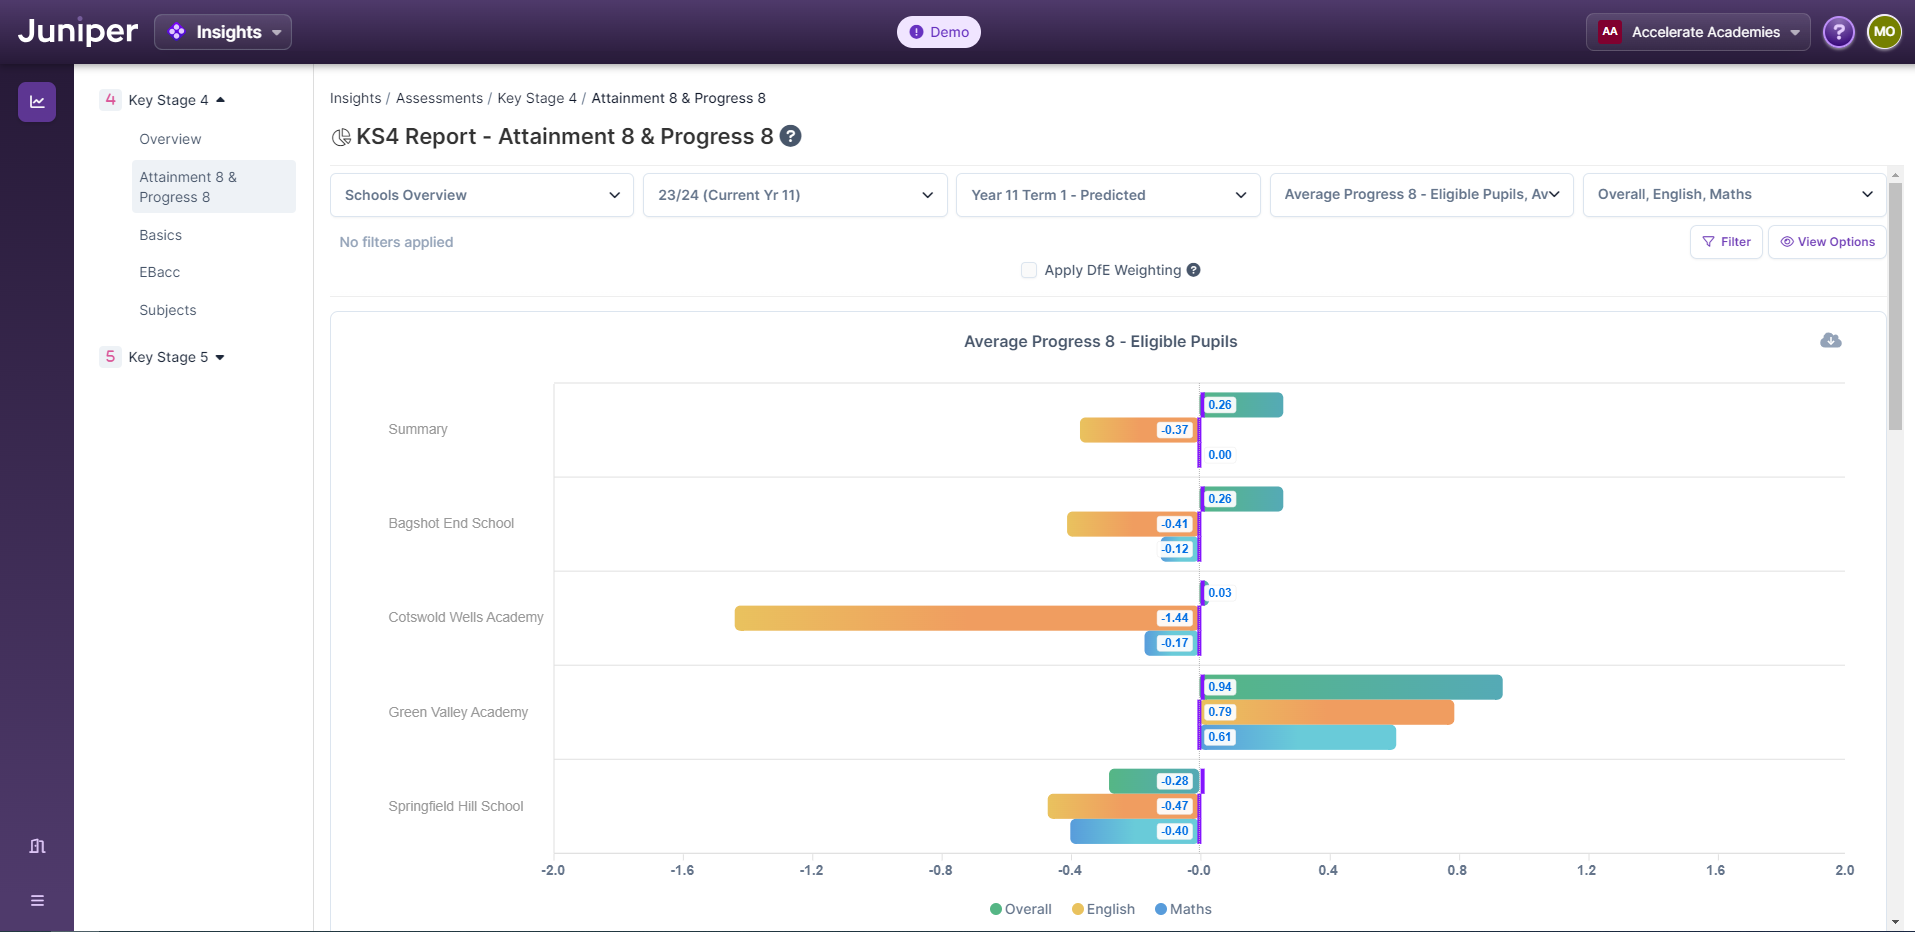Open help via the question mark icon
The image size is (1915, 932).
click(1838, 31)
